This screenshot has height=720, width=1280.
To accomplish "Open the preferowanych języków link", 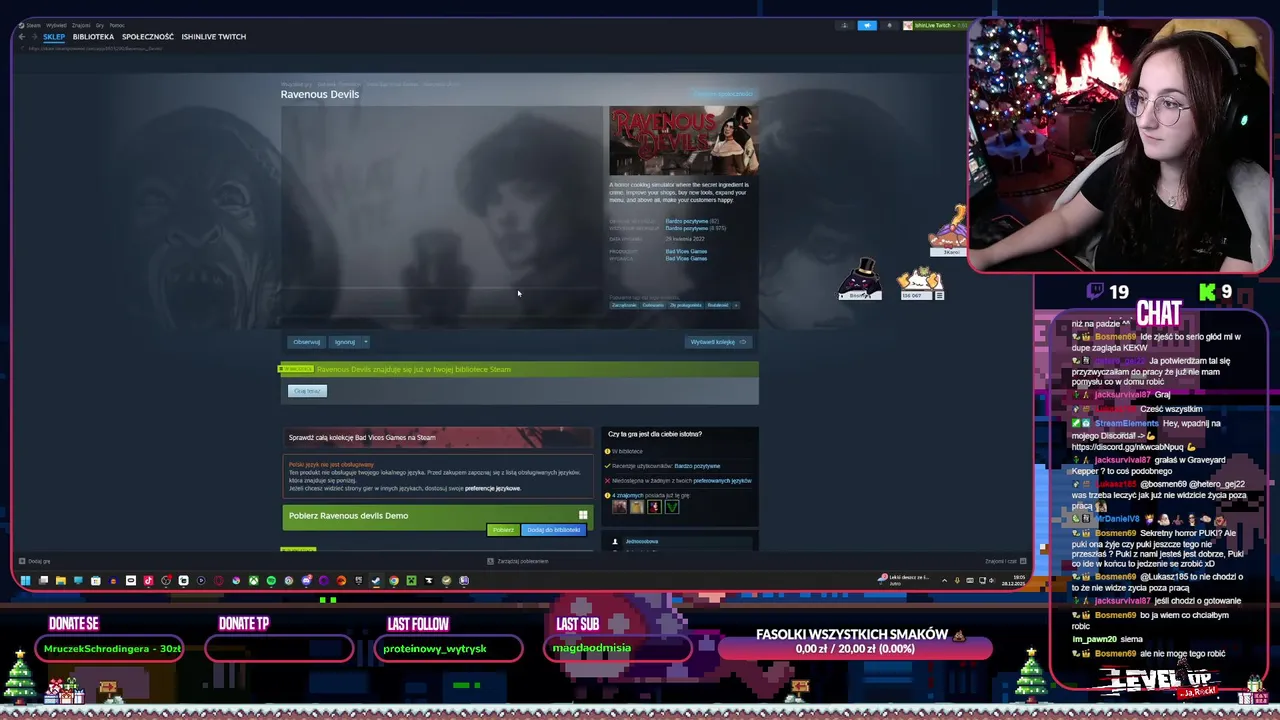I will [x=722, y=481].
